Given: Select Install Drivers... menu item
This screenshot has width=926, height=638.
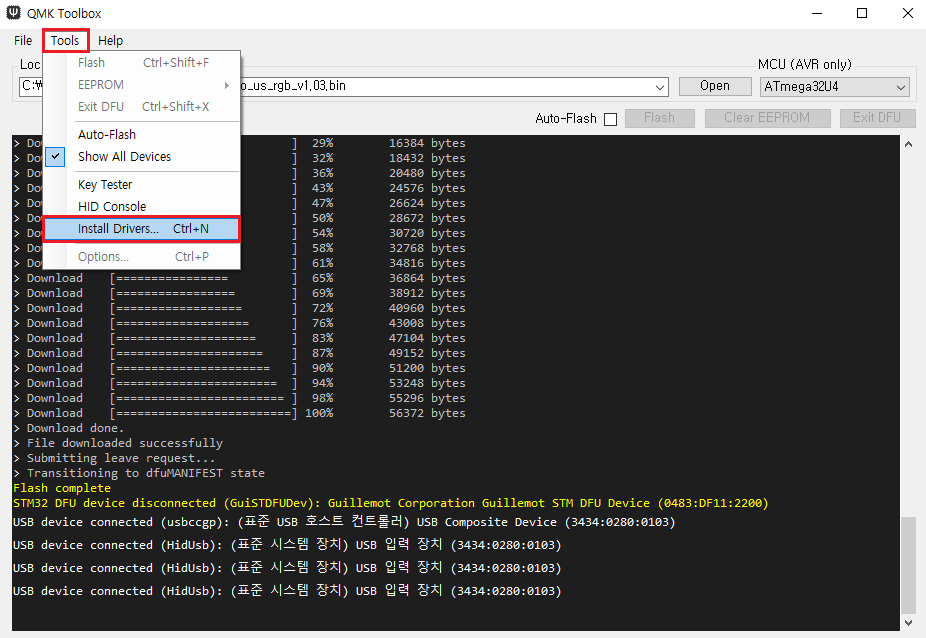Looking at the screenshot, I should click(142, 229).
